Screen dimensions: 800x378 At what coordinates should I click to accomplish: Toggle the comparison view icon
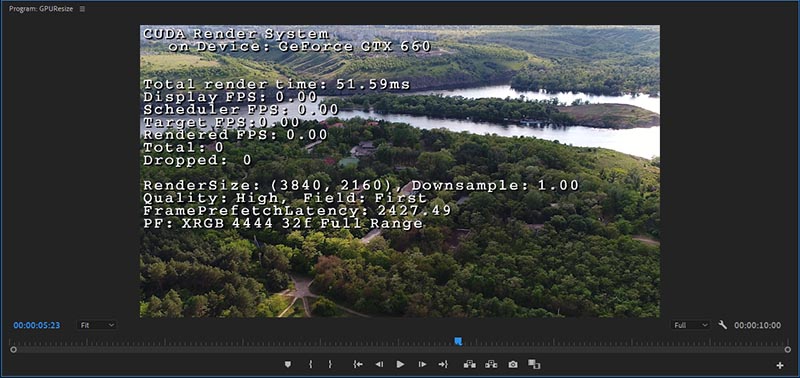[x=534, y=364]
